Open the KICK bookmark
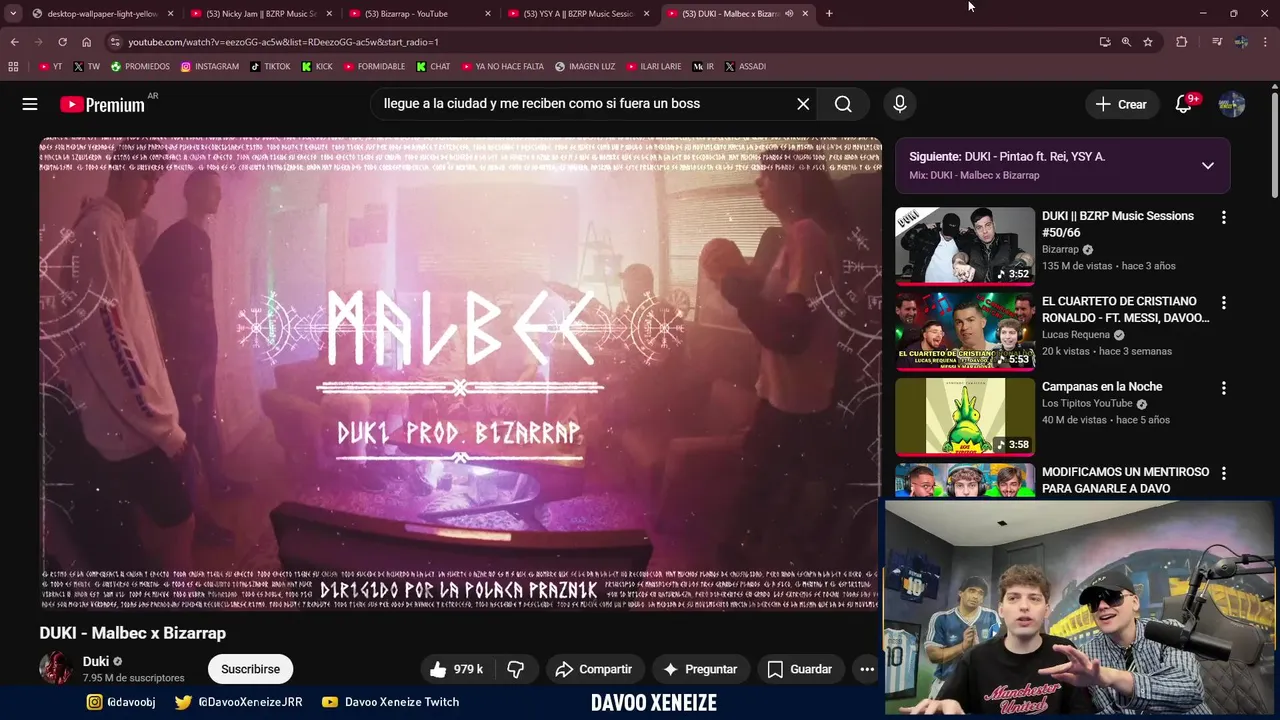Viewport: 1280px width, 720px height. click(317, 67)
